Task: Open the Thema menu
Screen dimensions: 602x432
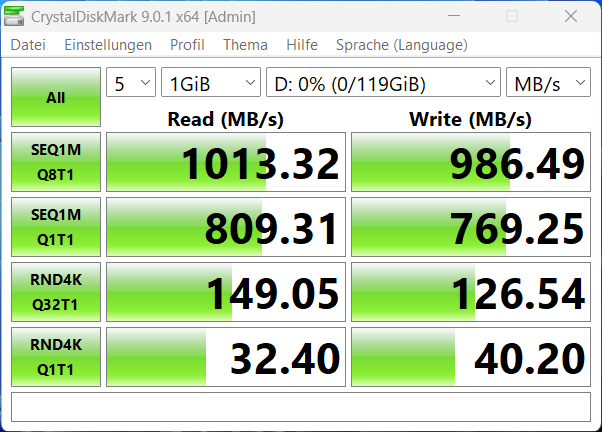Action: tap(245, 45)
